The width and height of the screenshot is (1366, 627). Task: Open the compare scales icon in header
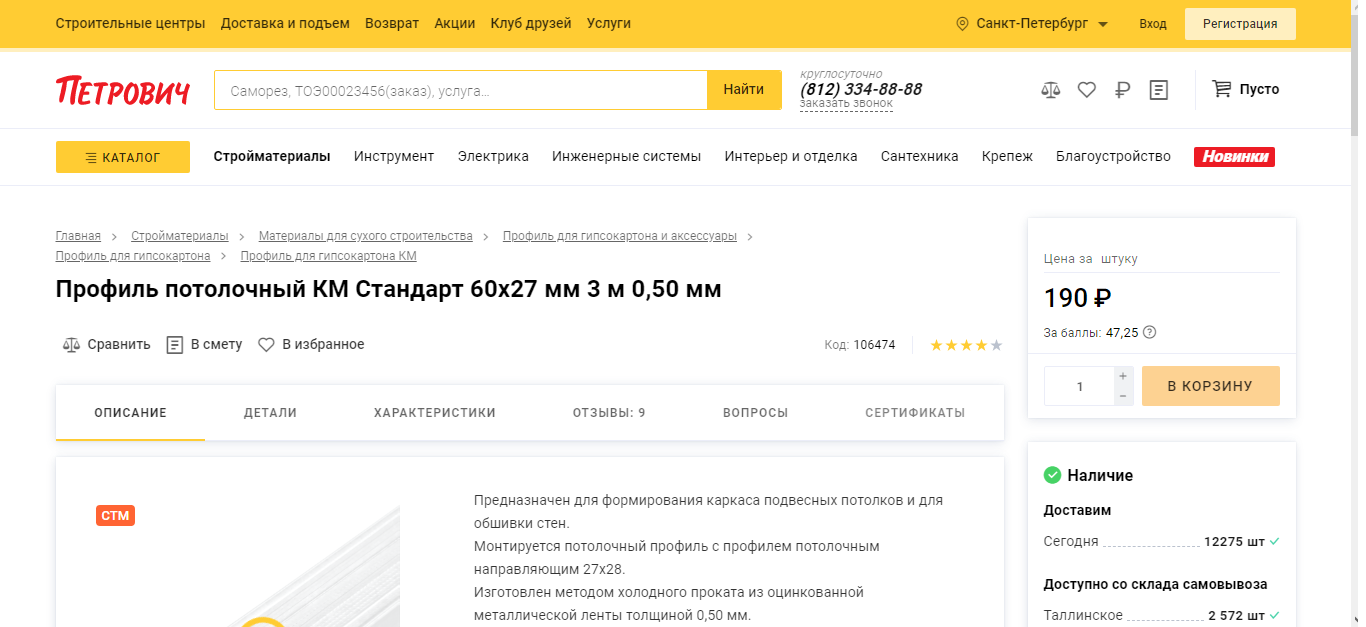pos(1050,90)
